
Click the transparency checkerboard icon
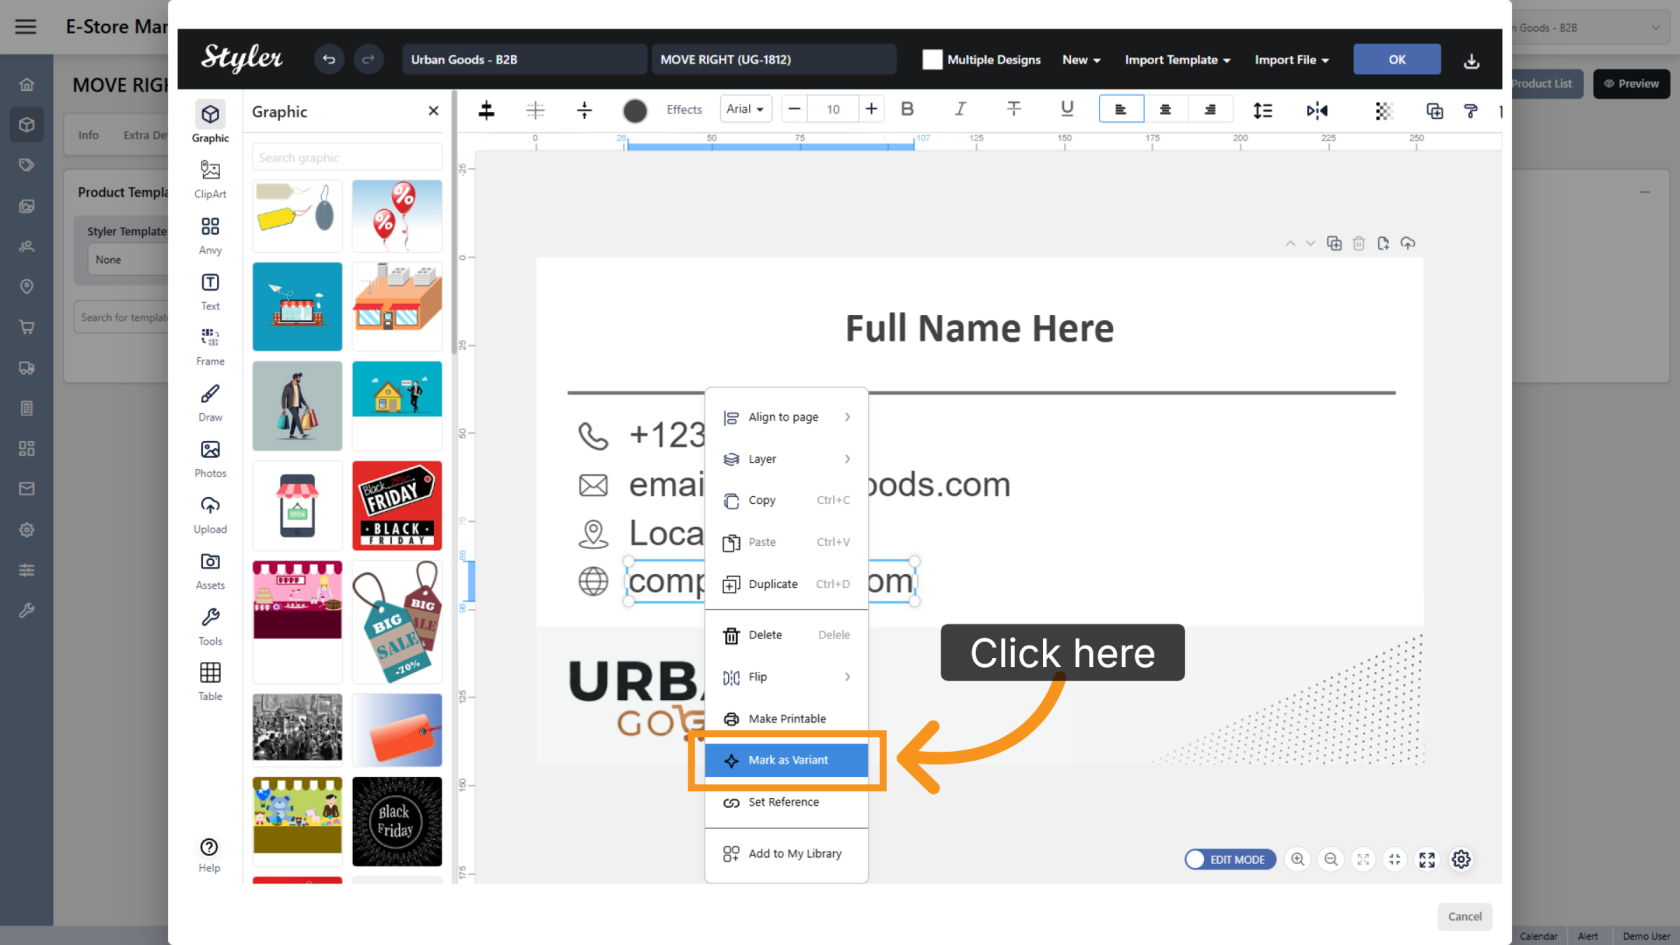tap(1383, 111)
